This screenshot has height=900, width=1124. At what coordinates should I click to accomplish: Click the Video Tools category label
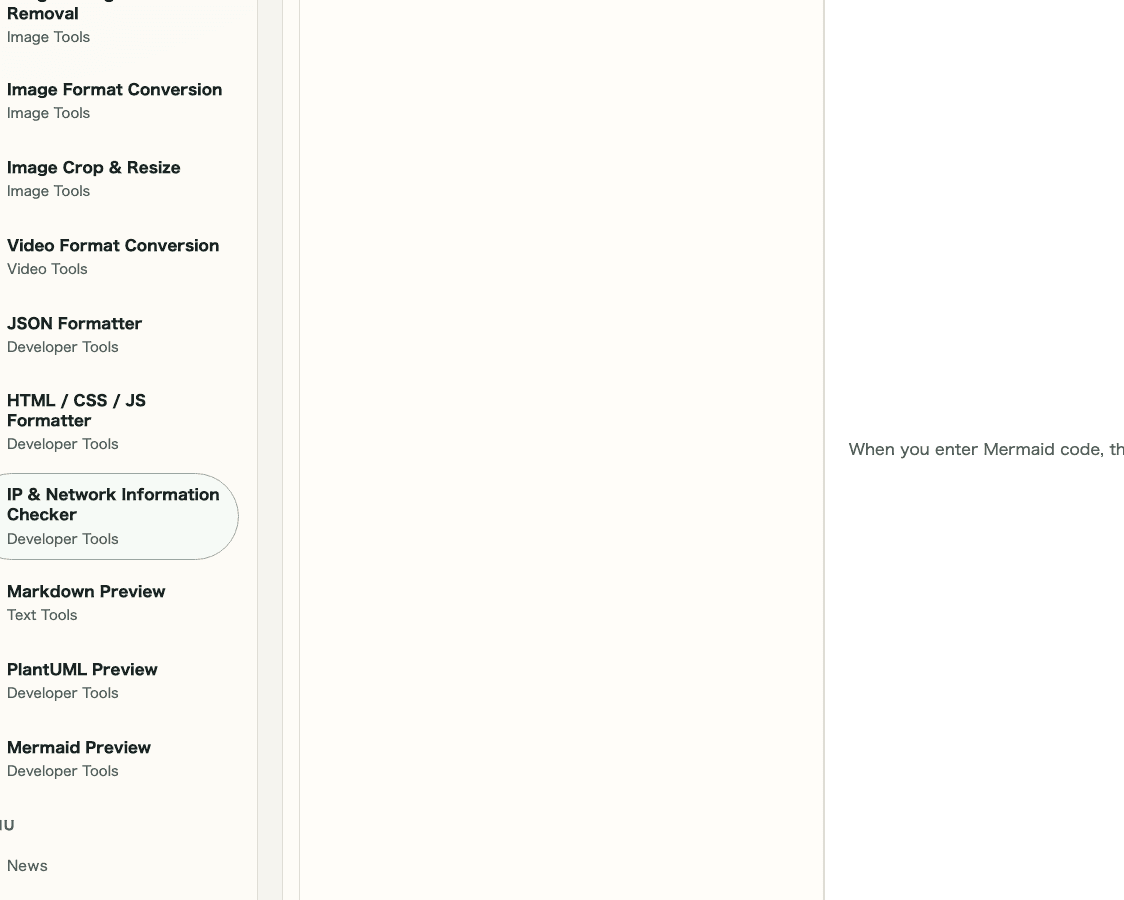47,269
